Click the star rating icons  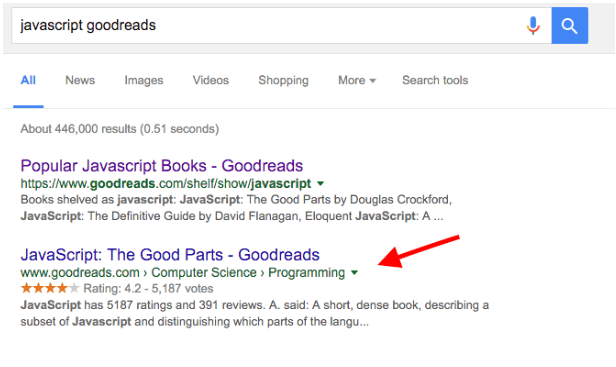(x=50, y=288)
